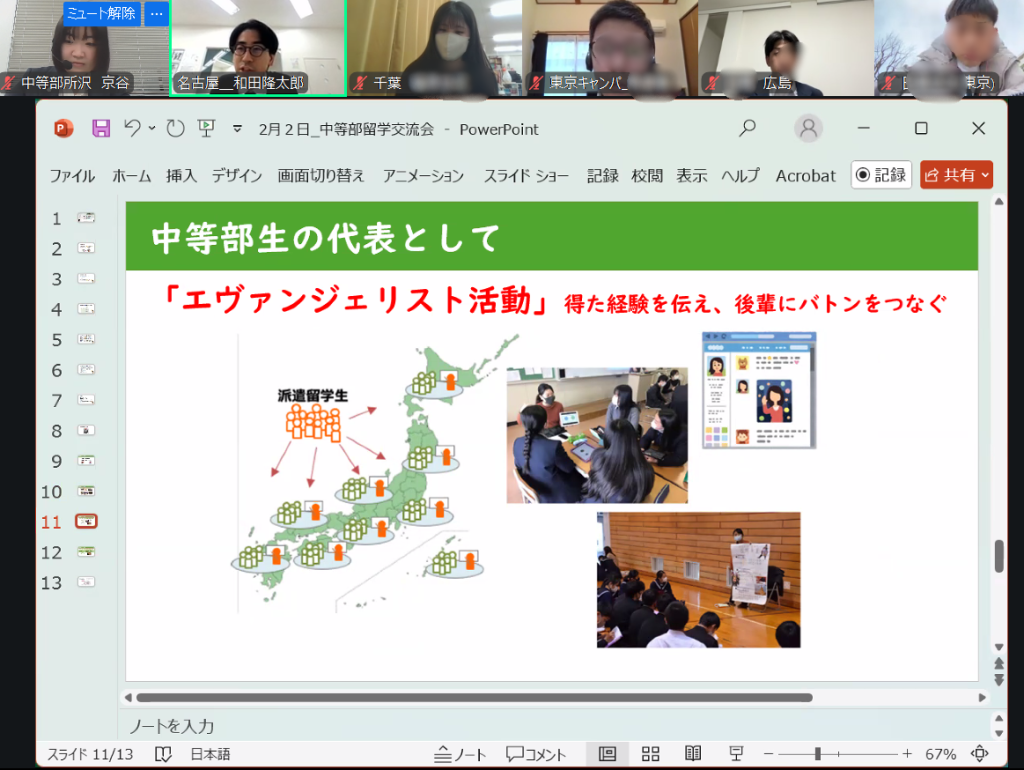Open the アニメーション ribbon tab
This screenshot has height=770, width=1024.
pyautogui.click(x=422, y=174)
